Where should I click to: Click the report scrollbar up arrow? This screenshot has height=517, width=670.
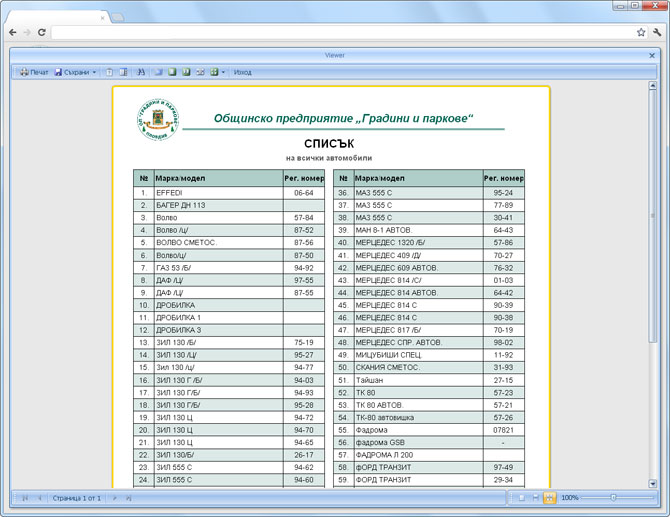(652, 85)
